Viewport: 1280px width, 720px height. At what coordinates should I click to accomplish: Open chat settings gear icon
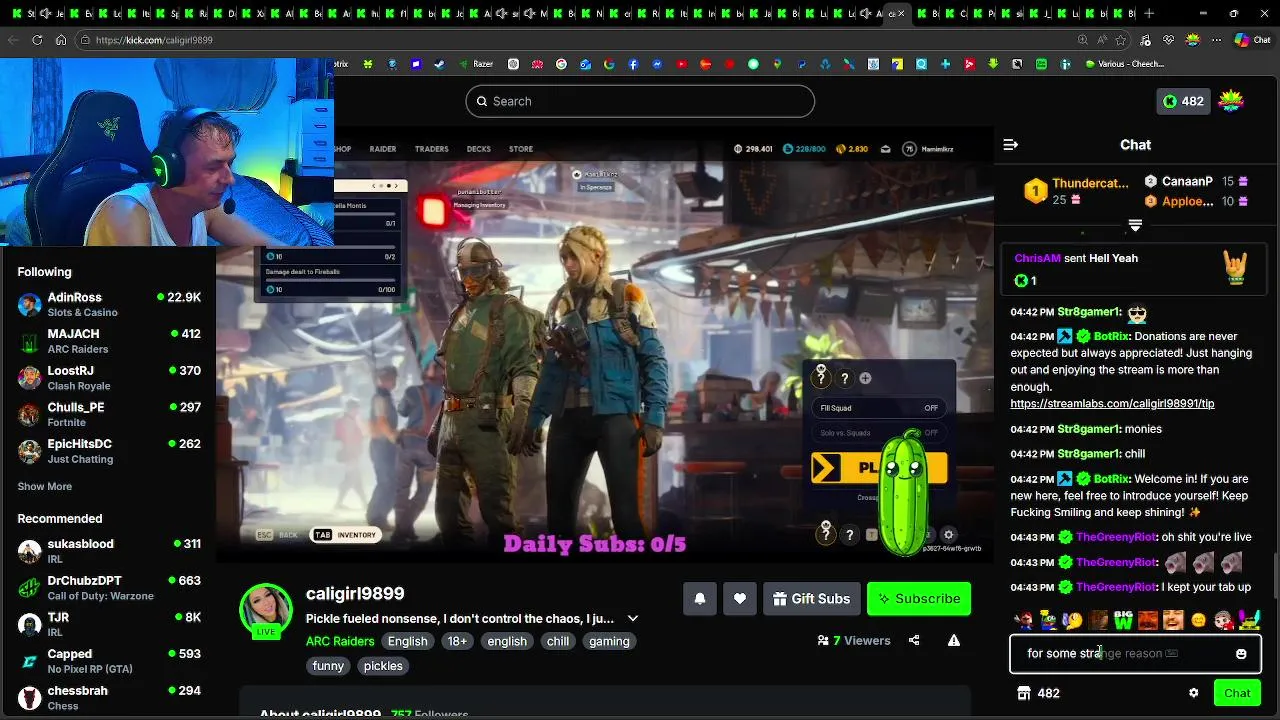[1193, 693]
